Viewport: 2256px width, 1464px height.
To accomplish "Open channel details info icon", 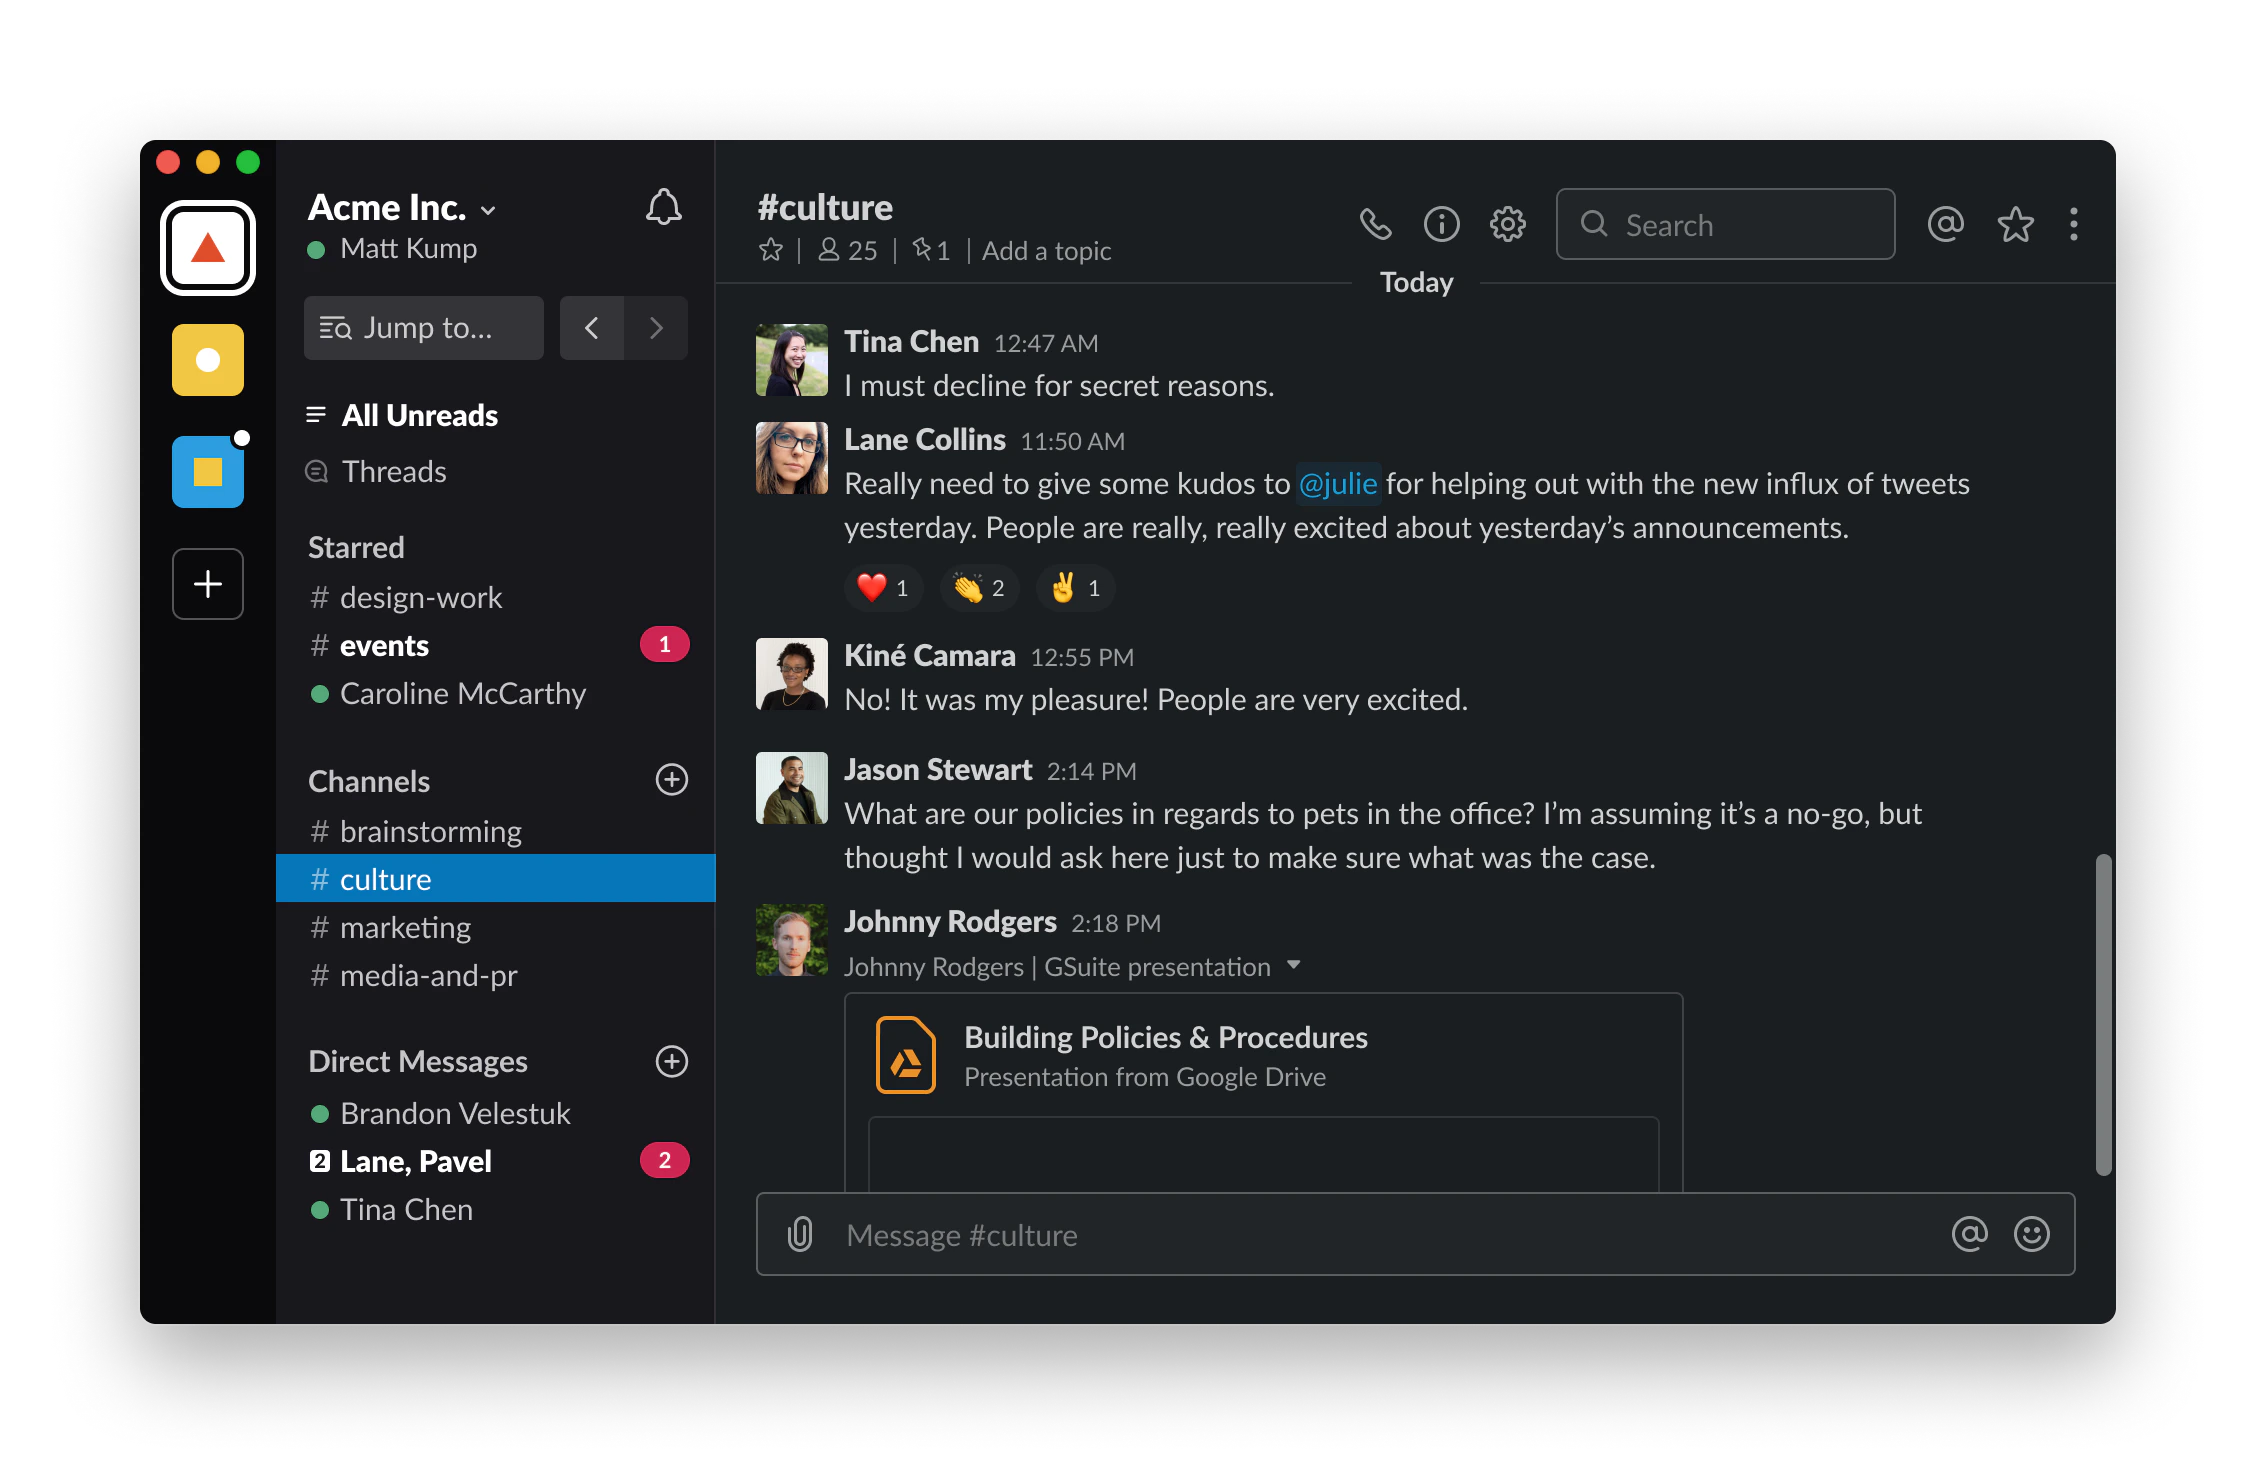I will [1441, 225].
